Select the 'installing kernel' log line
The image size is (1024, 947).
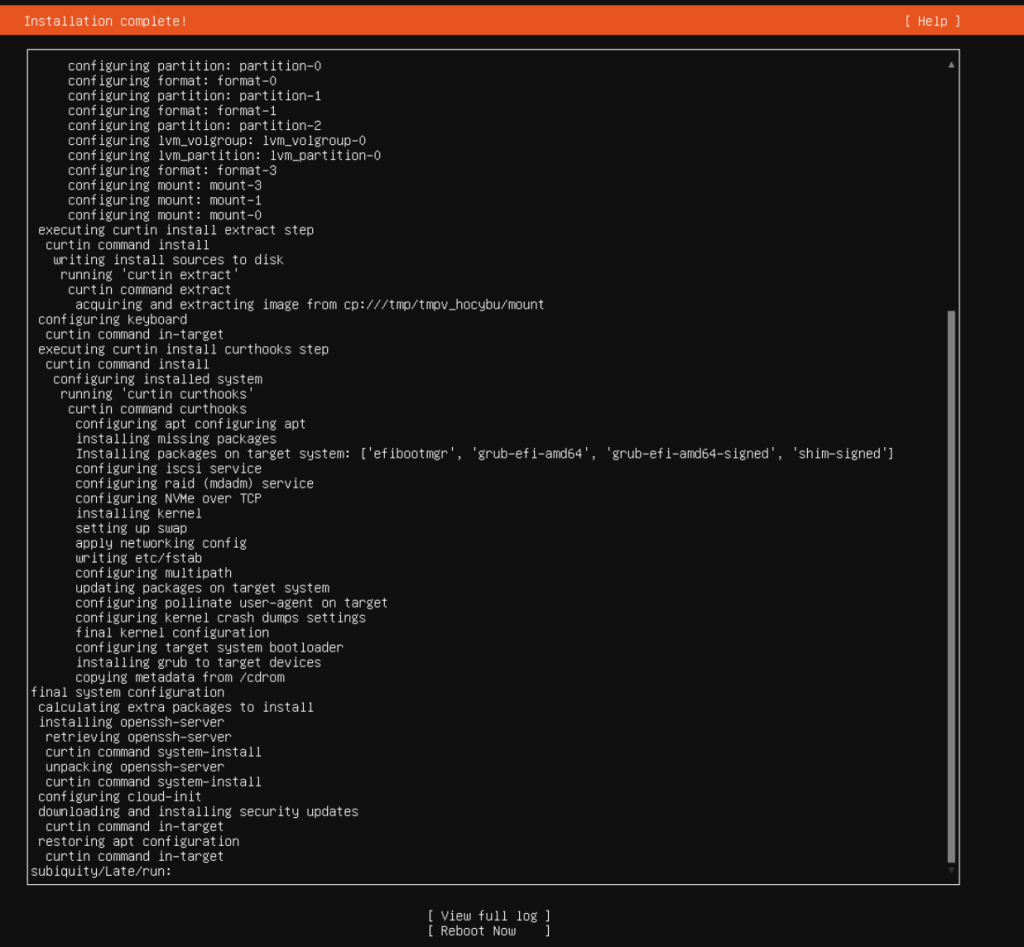[138, 513]
